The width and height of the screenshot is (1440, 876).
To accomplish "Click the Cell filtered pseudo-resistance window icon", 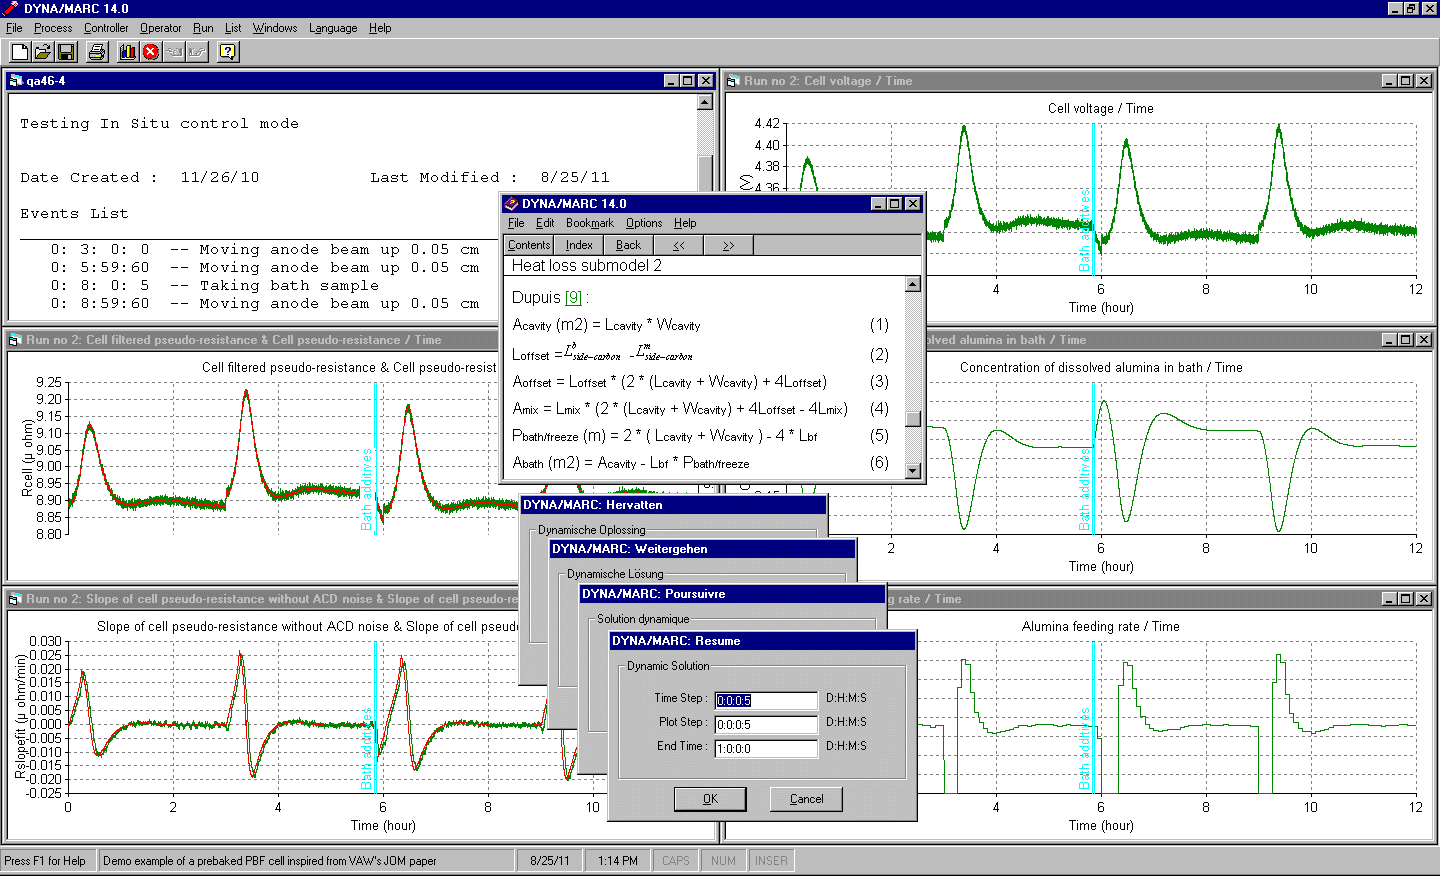I will coord(16,340).
